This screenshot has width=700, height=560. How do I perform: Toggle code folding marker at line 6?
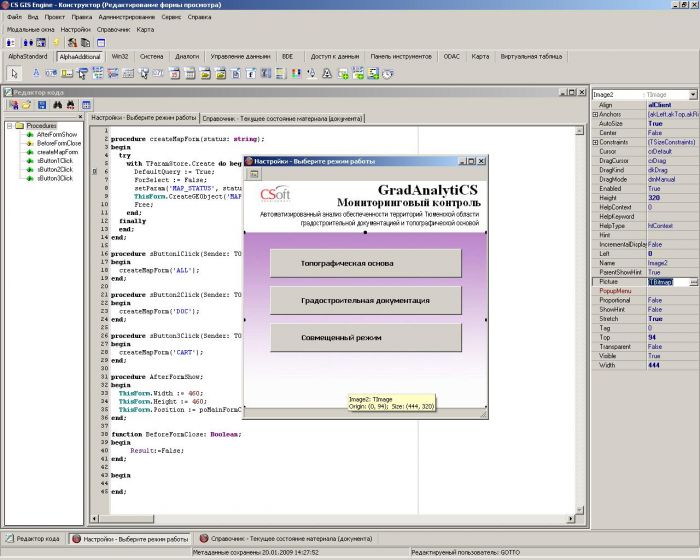click(94, 171)
